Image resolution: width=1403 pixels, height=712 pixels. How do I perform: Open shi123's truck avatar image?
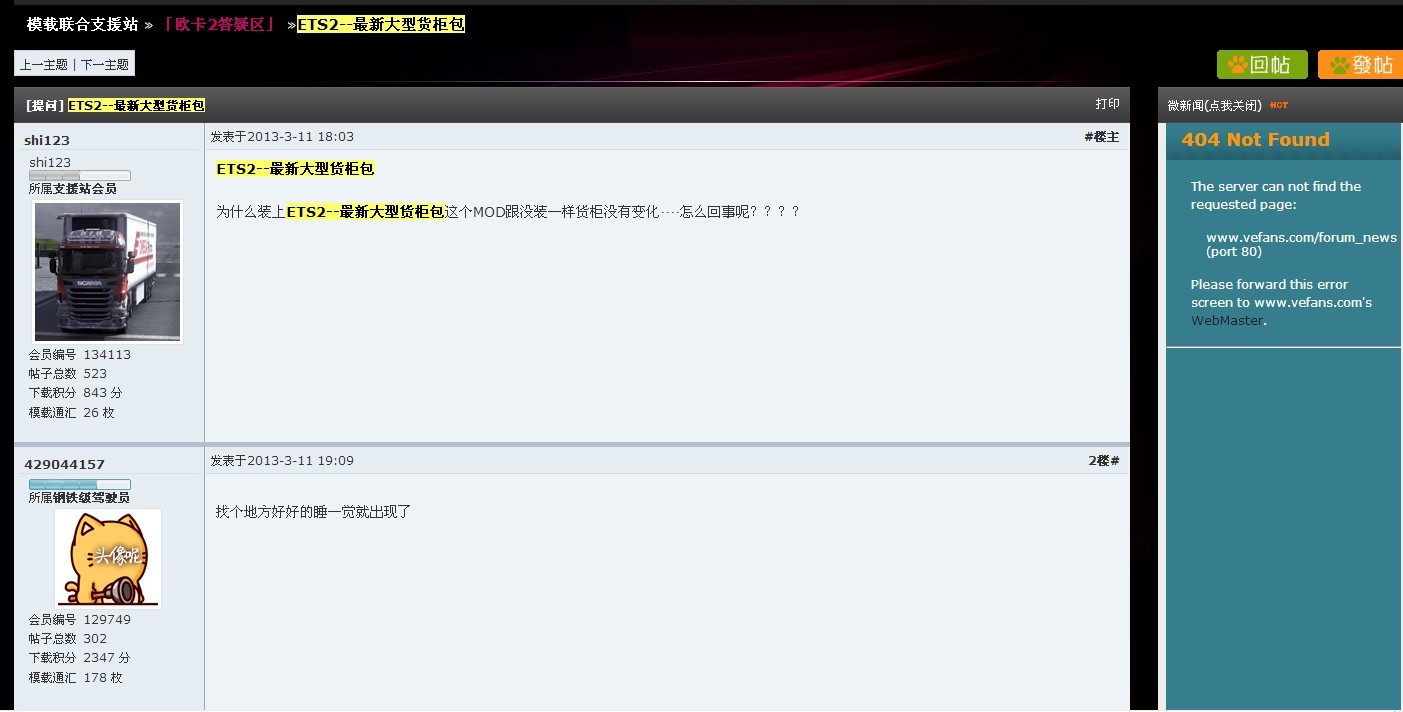[108, 272]
